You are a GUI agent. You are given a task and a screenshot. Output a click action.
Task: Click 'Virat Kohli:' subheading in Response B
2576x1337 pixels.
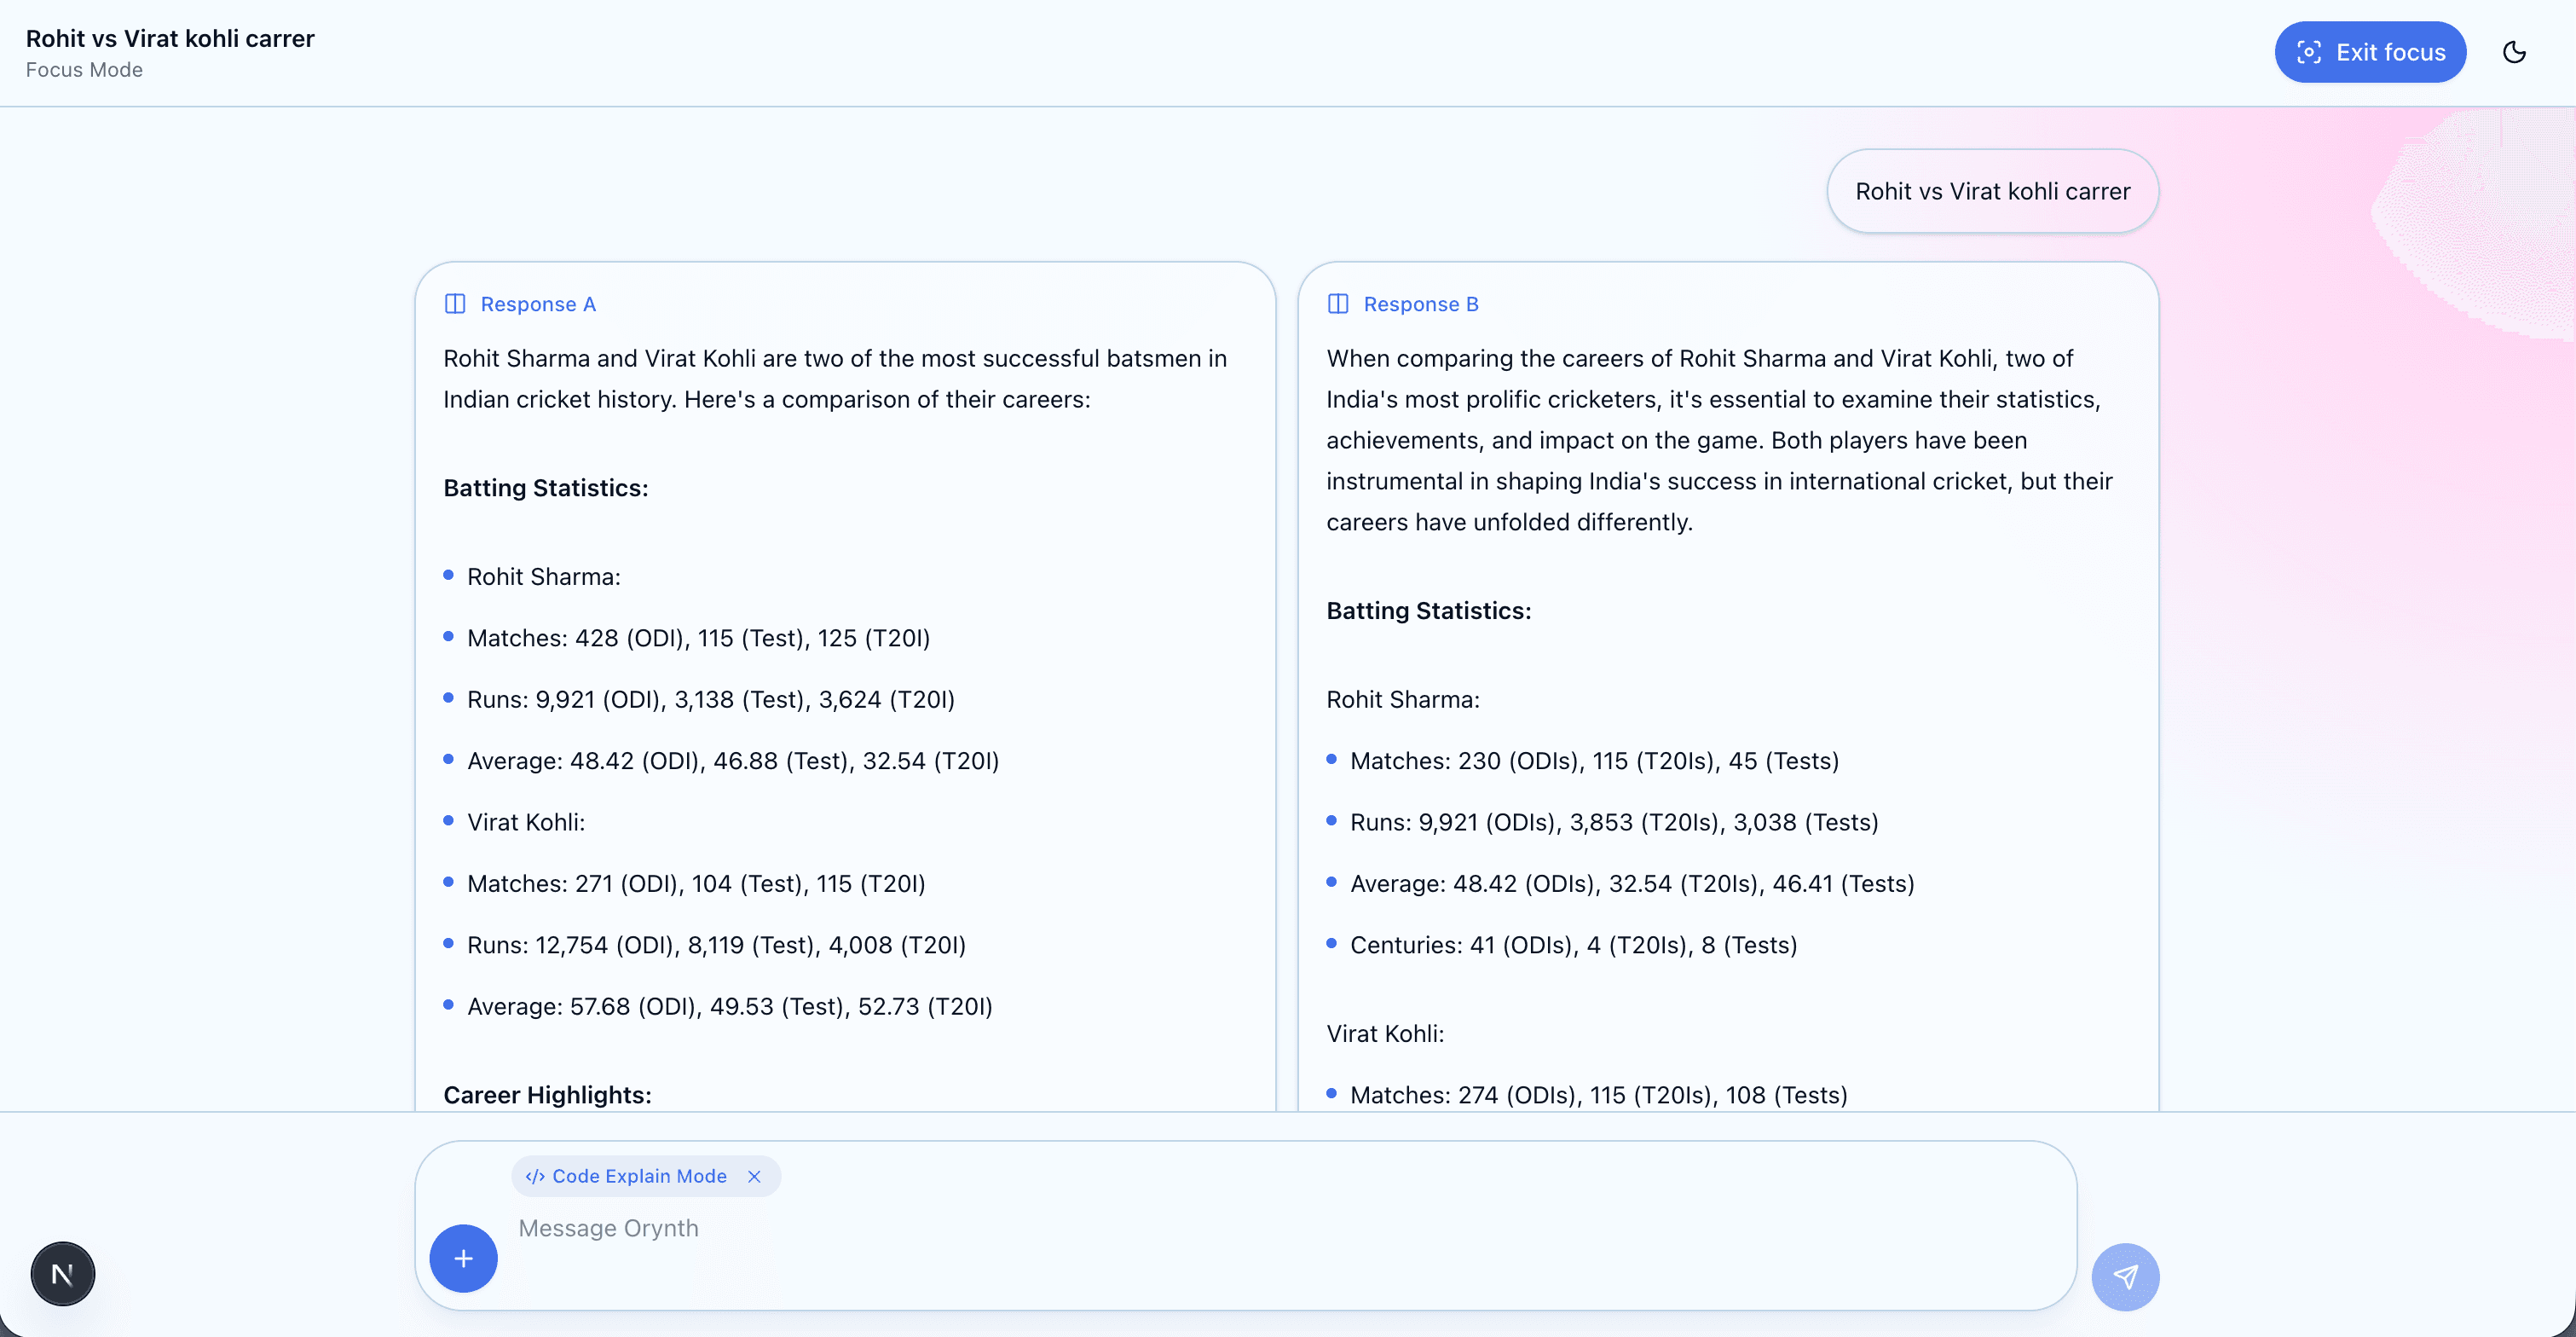1386,1034
